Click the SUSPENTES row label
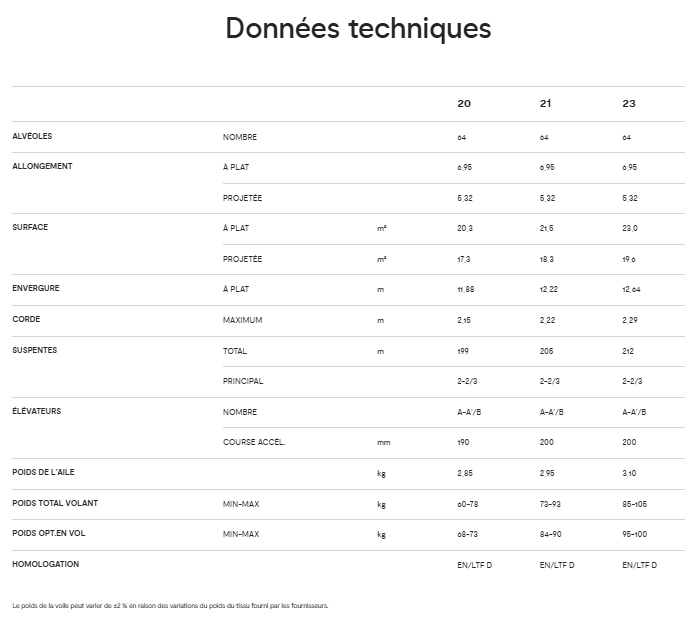This screenshot has width=685, height=624. tap(35, 350)
